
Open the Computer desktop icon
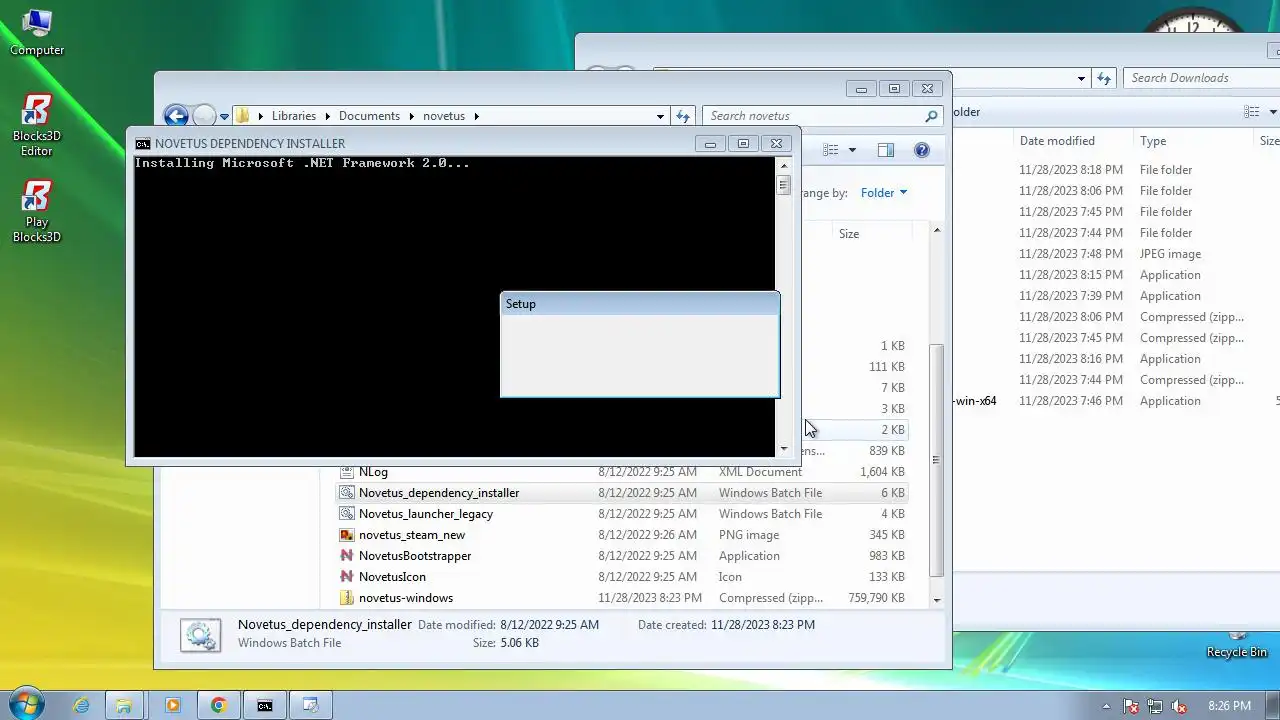click(x=37, y=33)
